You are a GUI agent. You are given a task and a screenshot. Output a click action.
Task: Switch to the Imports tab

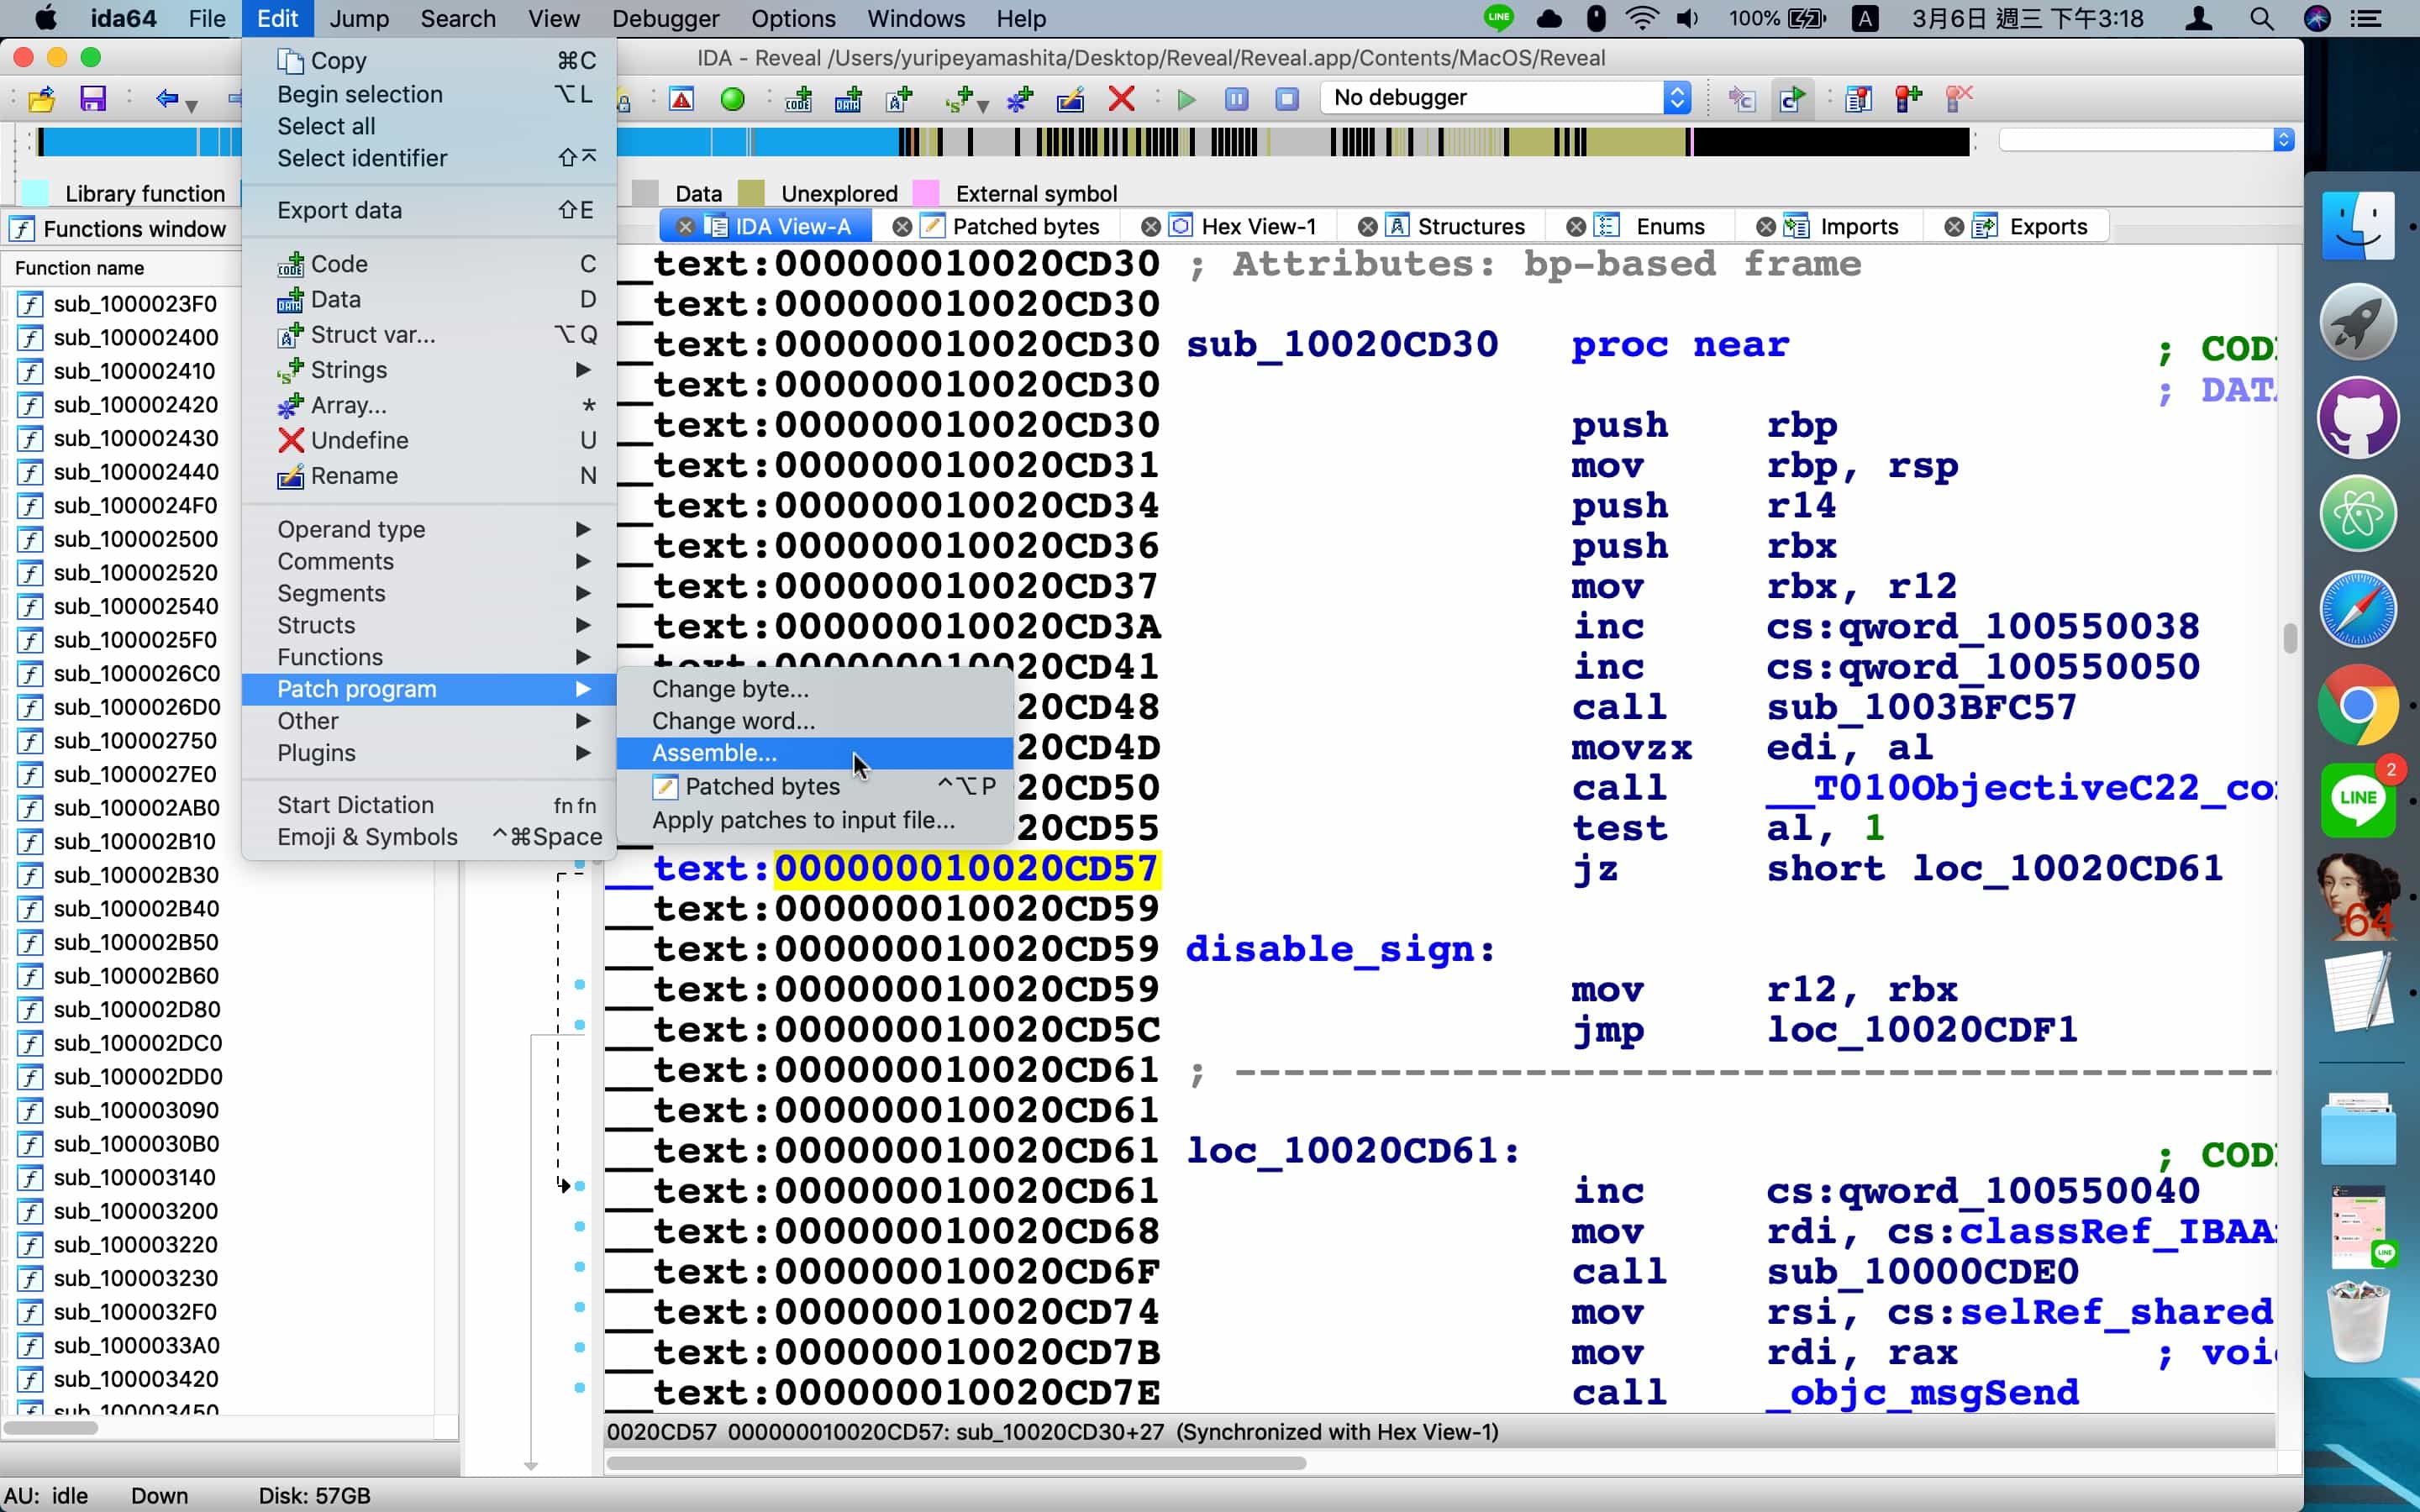(x=1858, y=227)
